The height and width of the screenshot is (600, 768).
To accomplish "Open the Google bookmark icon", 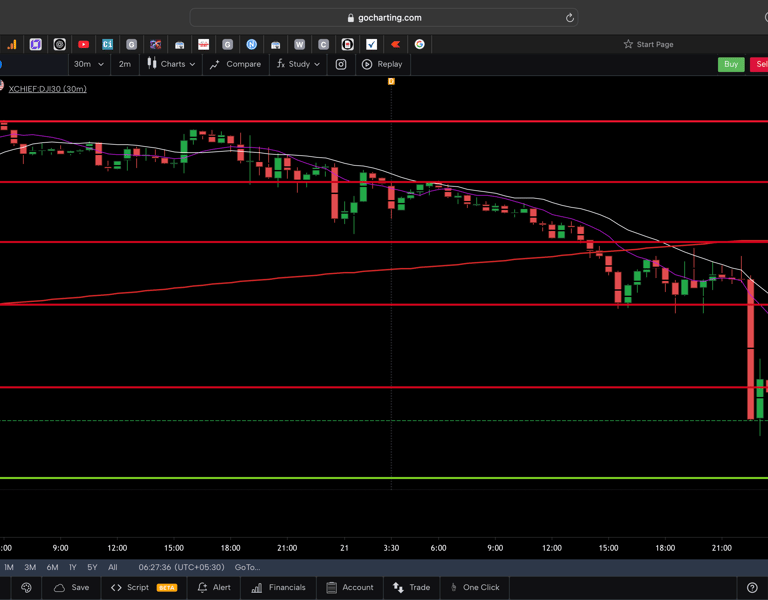I will pos(420,45).
